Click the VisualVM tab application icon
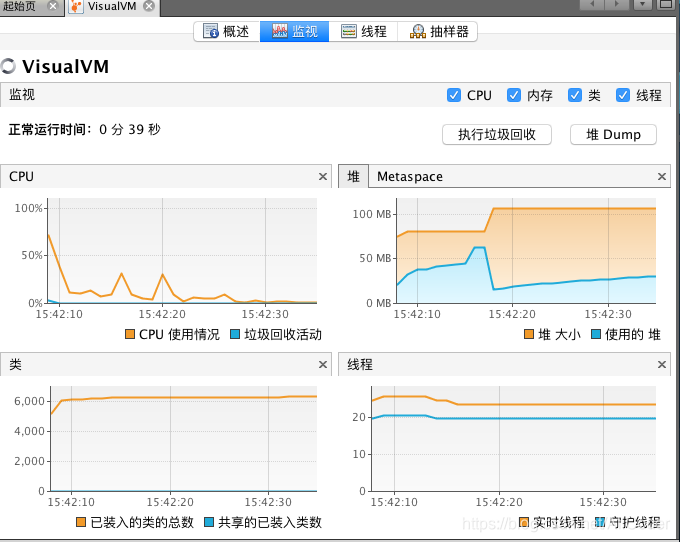 click(x=76, y=7)
